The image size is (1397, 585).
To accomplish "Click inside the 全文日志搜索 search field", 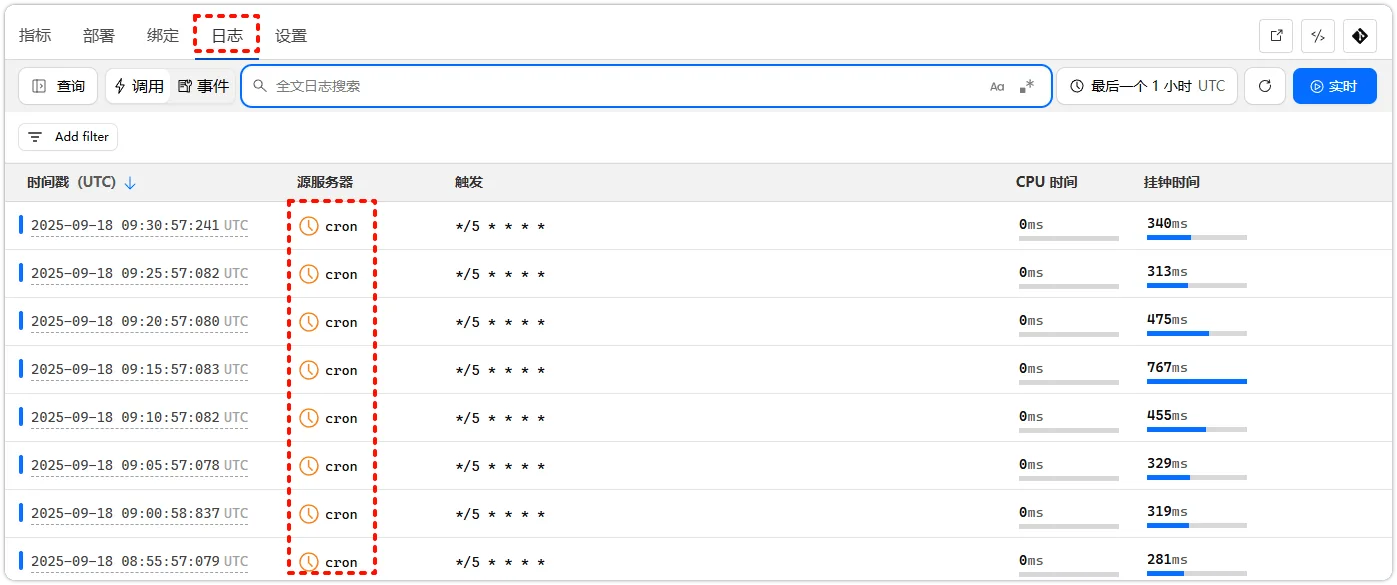I will (600, 86).
